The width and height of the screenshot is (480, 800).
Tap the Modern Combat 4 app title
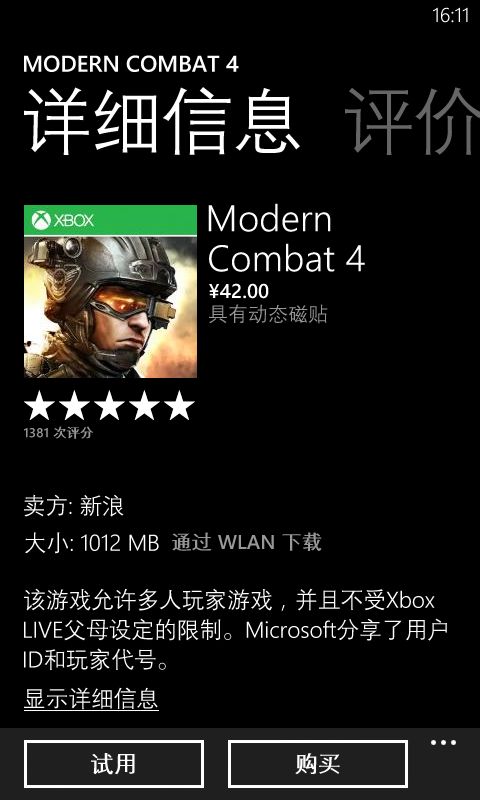(286, 239)
